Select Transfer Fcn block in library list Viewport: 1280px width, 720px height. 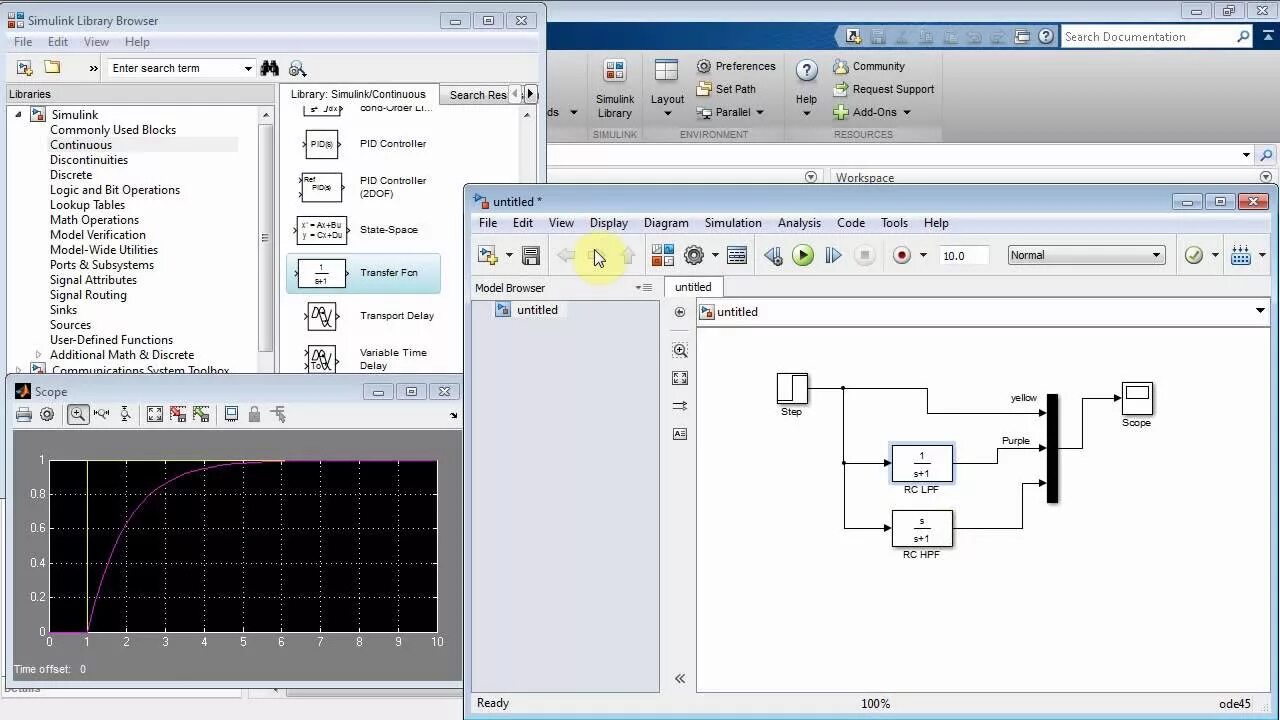coord(363,273)
